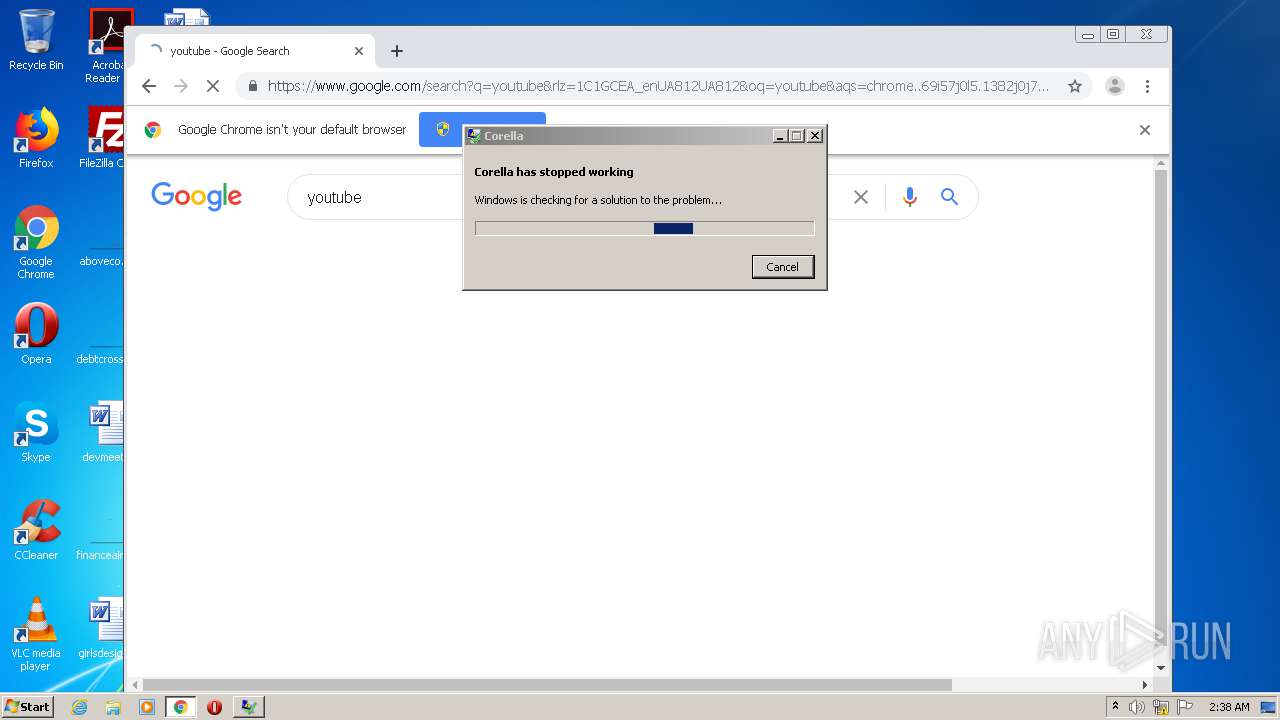Bookmark this page with star icon
The height and width of the screenshot is (720, 1280).
[x=1075, y=86]
